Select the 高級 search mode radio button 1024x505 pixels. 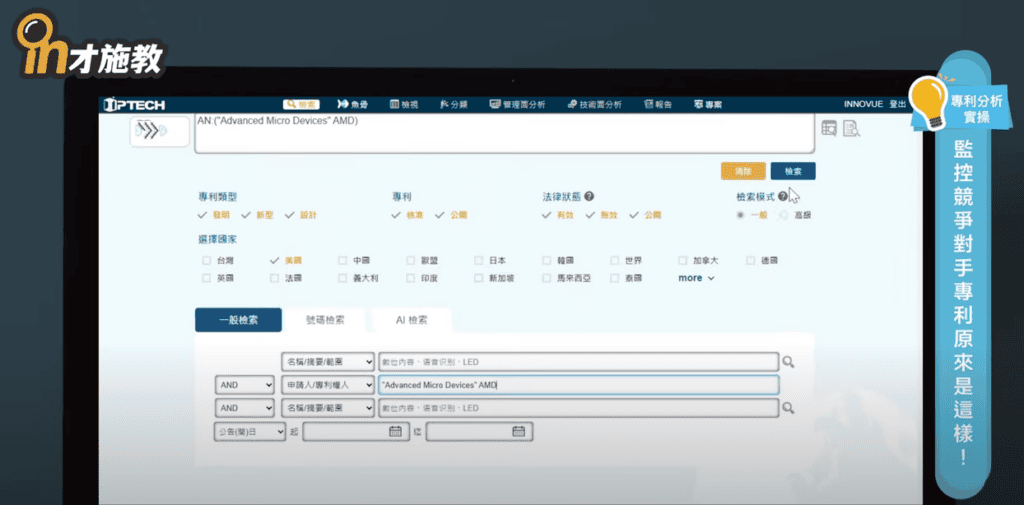coord(783,215)
